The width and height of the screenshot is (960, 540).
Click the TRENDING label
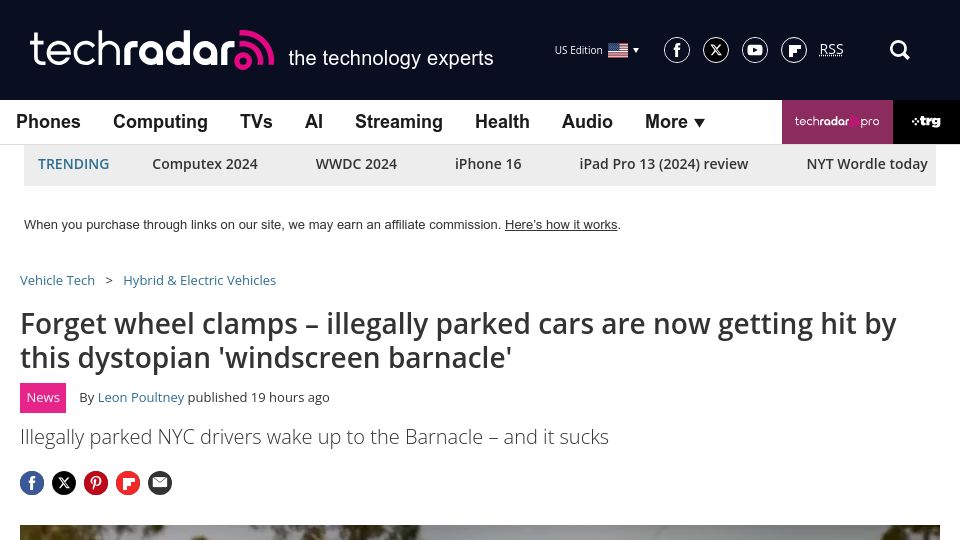click(73, 164)
